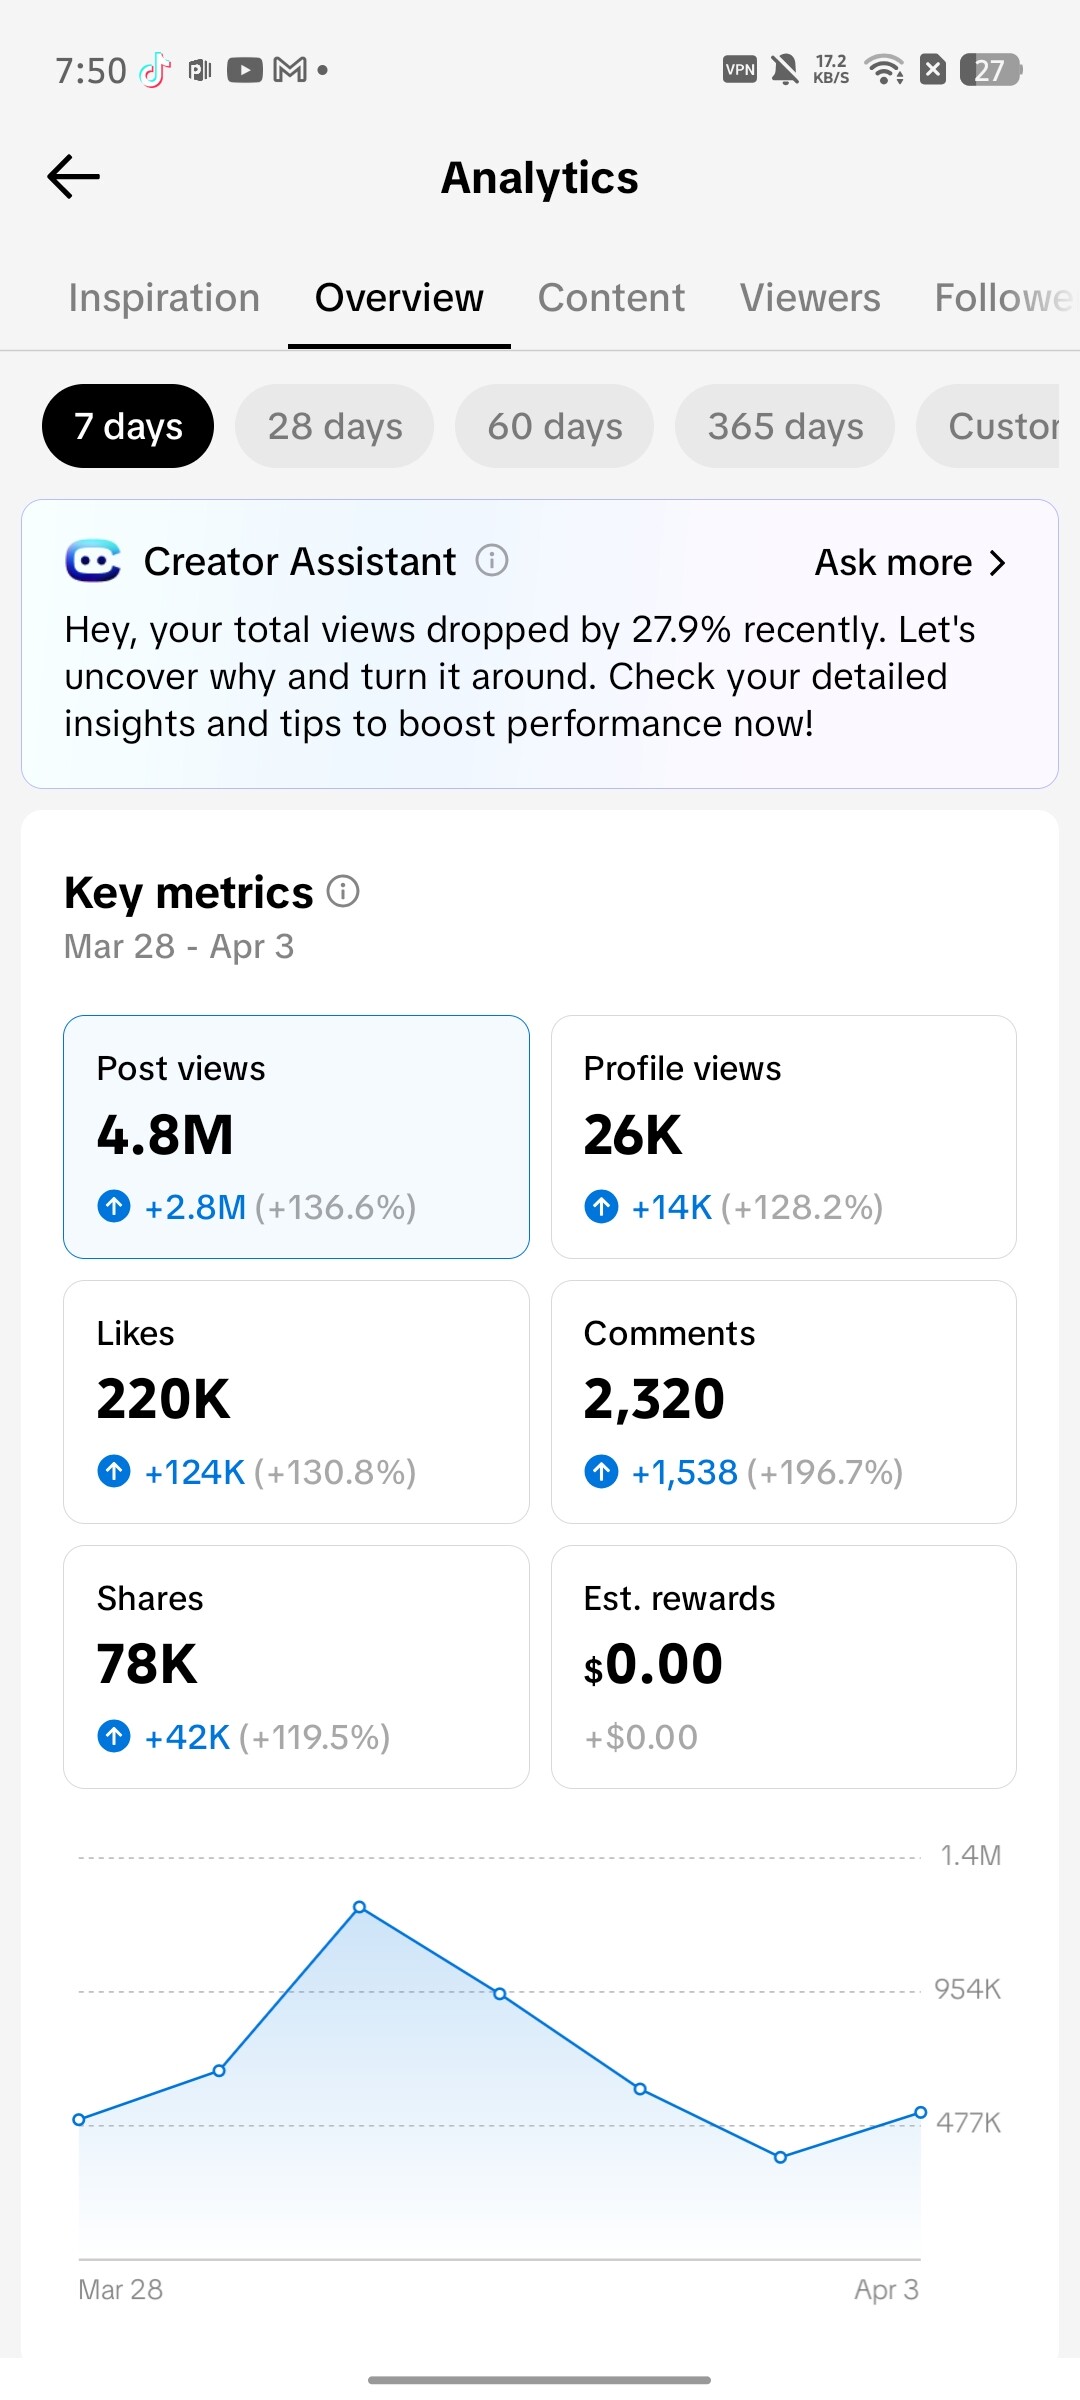Open the Creator Assistant info icon
This screenshot has width=1080, height=2400.
pyautogui.click(x=491, y=561)
